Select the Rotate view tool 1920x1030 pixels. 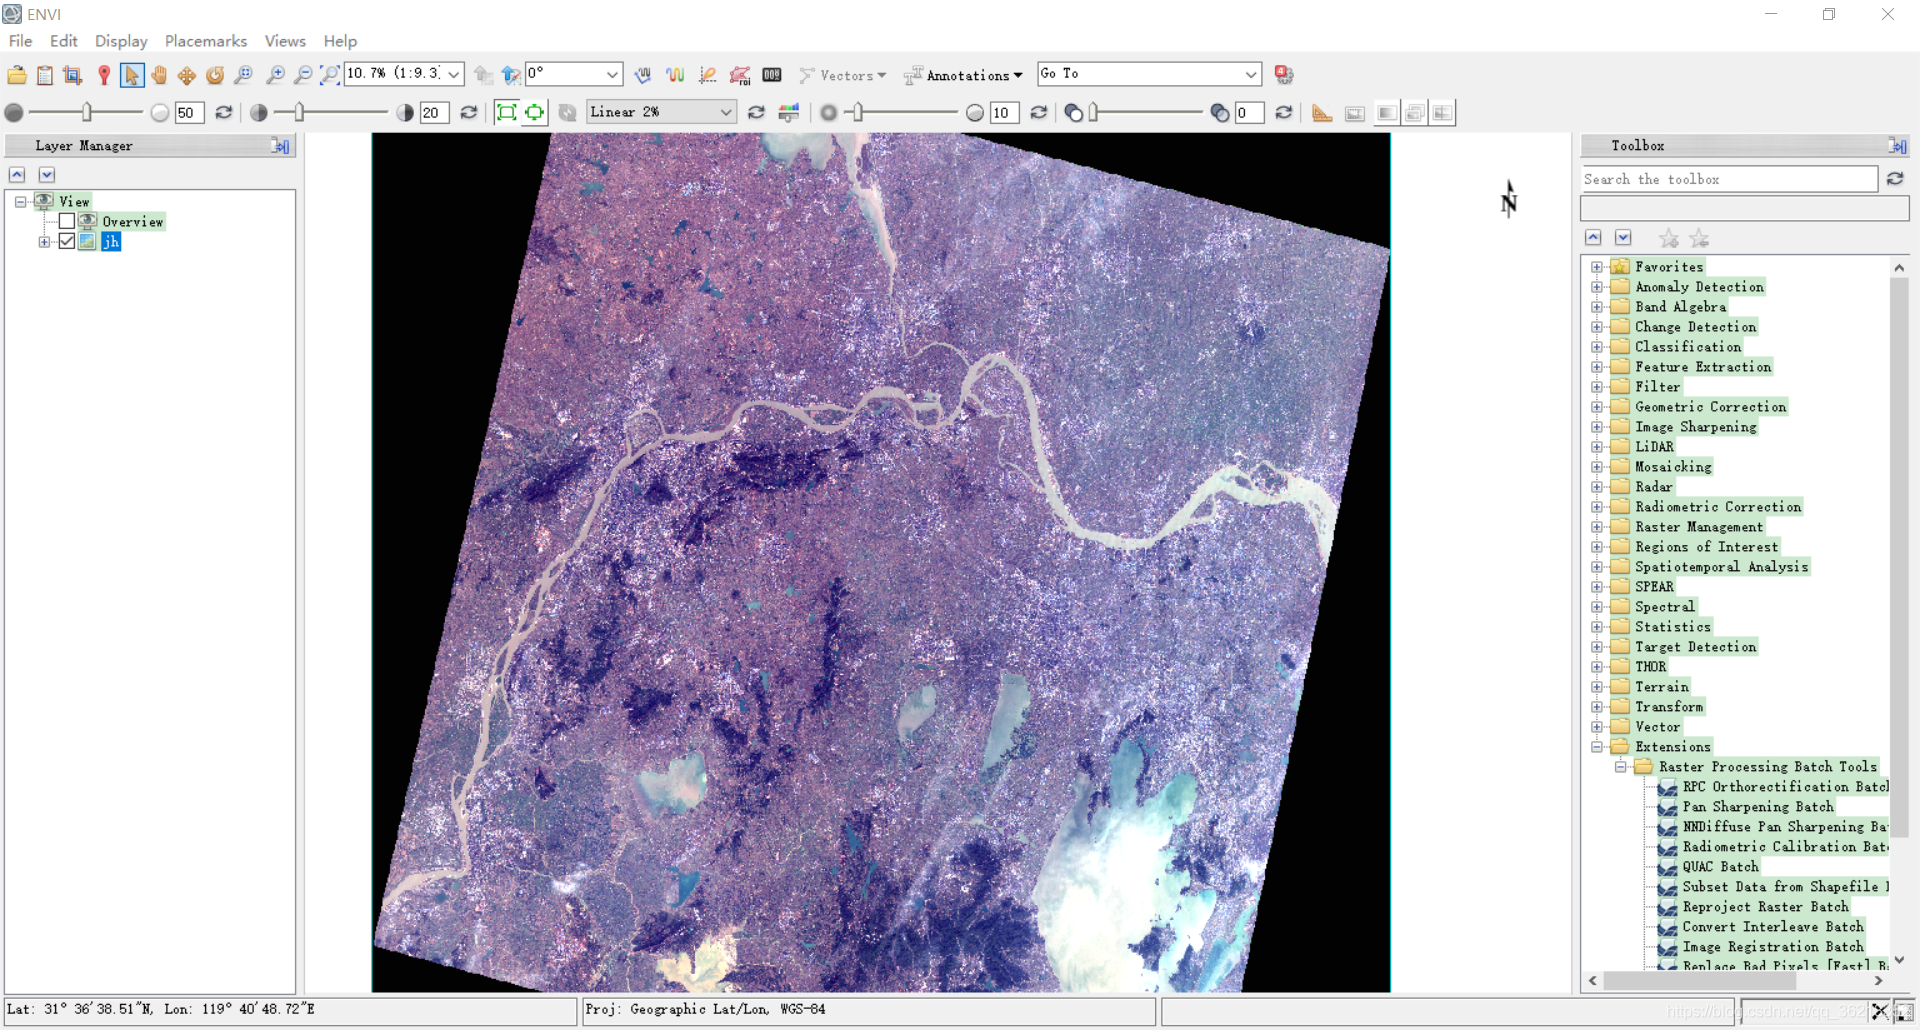click(x=215, y=75)
